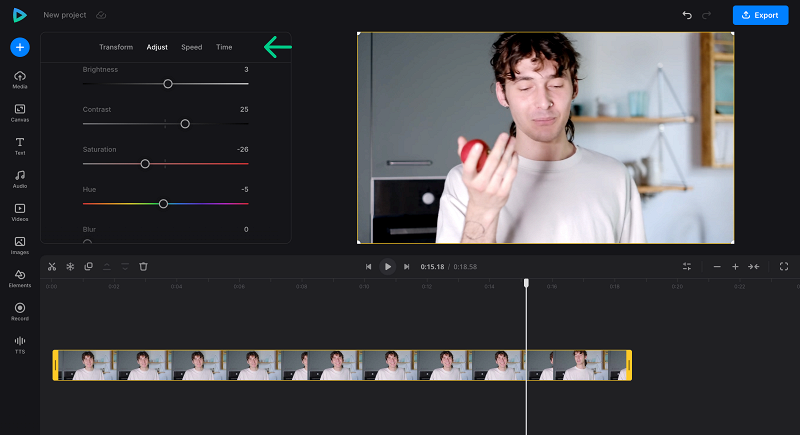Switch to the Transform tab
Viewport: 800px width, 435px height.
point(116,47)
